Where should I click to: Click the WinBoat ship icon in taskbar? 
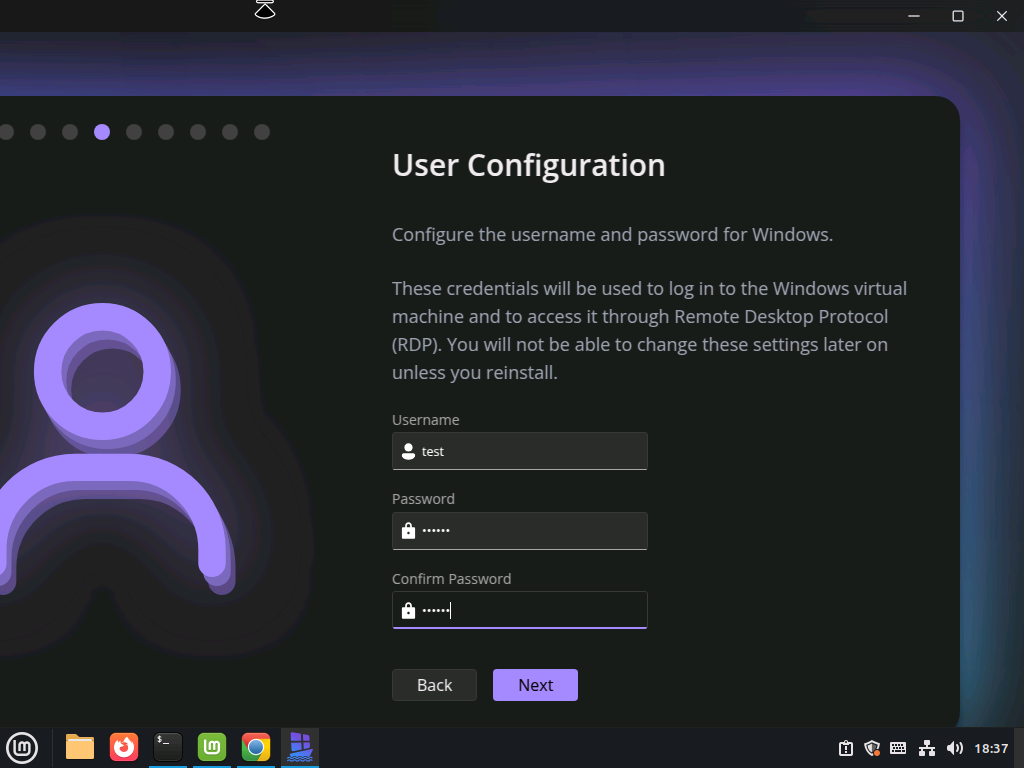300,747
